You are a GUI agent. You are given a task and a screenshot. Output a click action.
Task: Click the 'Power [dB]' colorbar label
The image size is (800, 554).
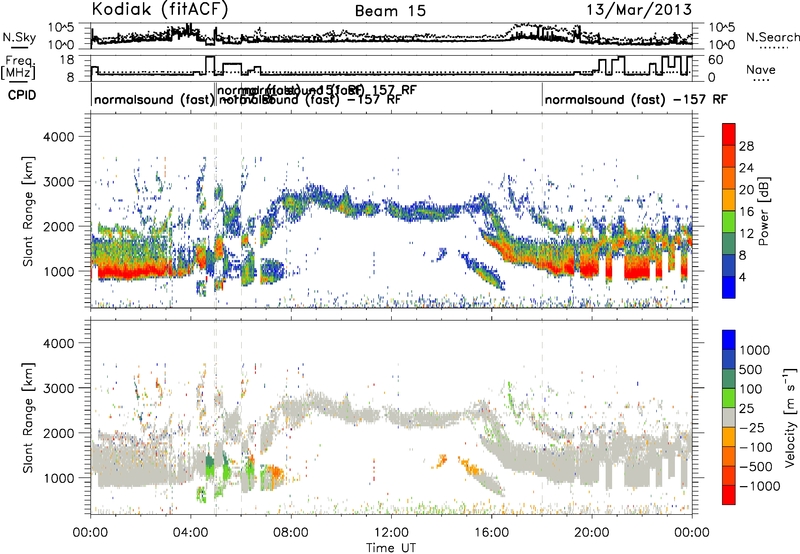pos(763,211)
